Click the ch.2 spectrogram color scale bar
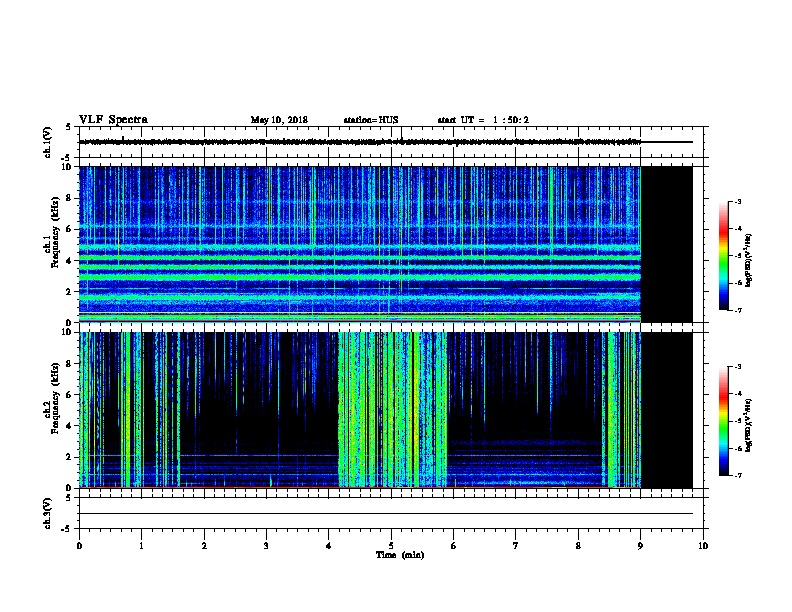The height and width of the screenshot is (612, 792). pyautogui.click(x=723, y=421)
